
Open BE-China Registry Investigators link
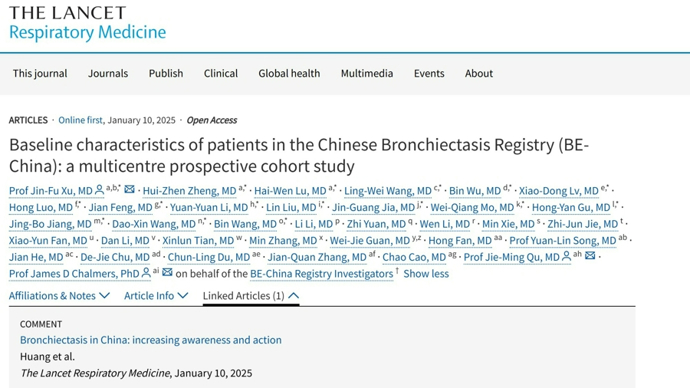(x=322, y=274)
